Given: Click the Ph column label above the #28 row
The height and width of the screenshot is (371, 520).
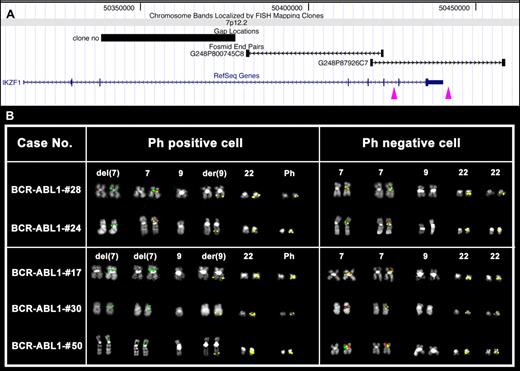Looking at the screenshot, I should tap(289, 173).
